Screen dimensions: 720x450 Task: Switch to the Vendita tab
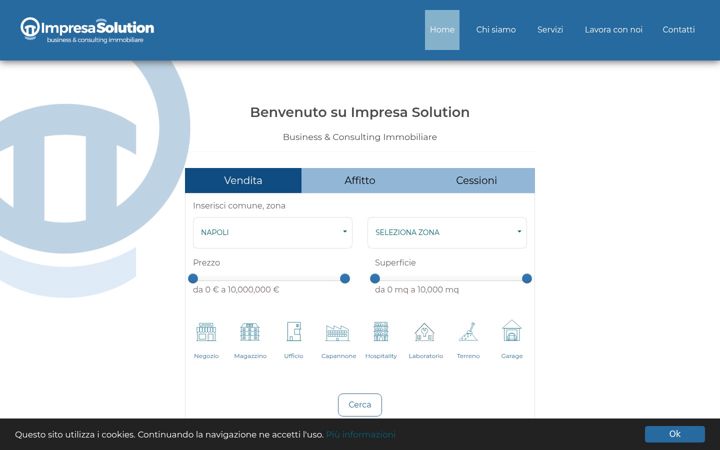(243, 180)
